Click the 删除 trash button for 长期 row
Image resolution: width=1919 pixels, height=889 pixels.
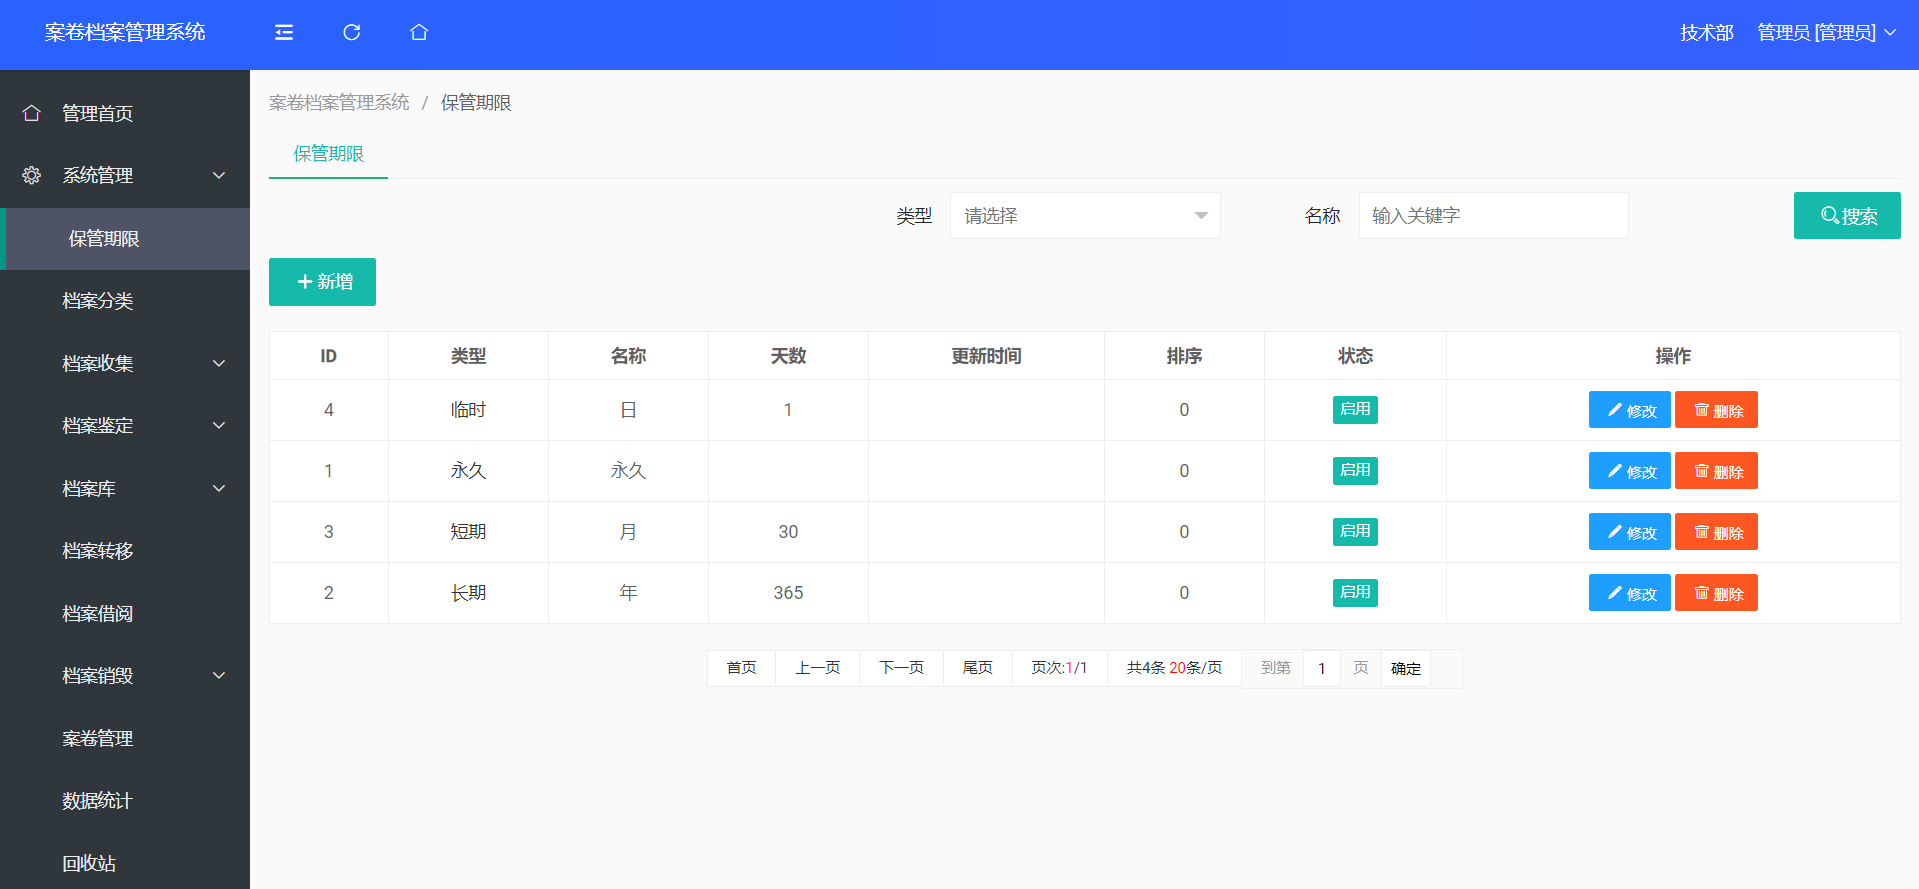(1716, 593)
